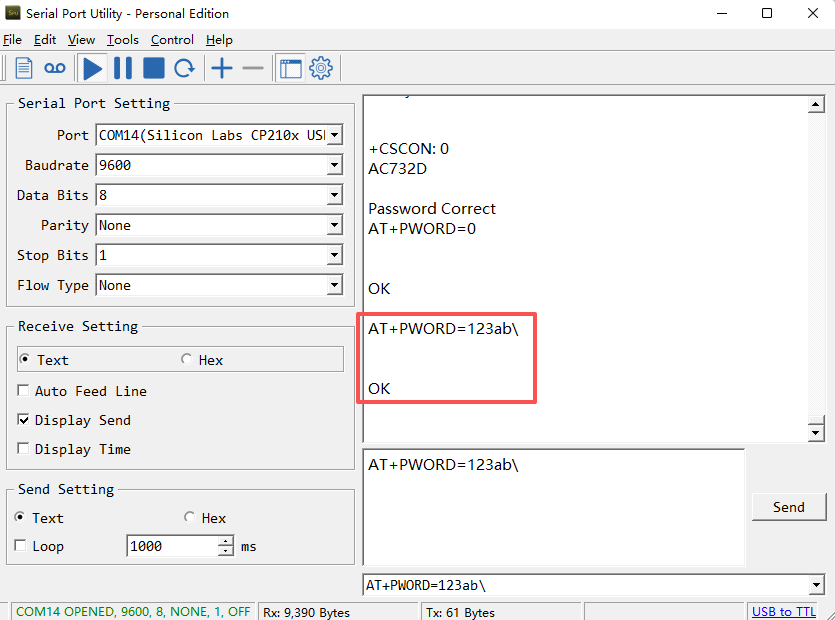
Task: Click the Send button
Action: click(789, 507)
